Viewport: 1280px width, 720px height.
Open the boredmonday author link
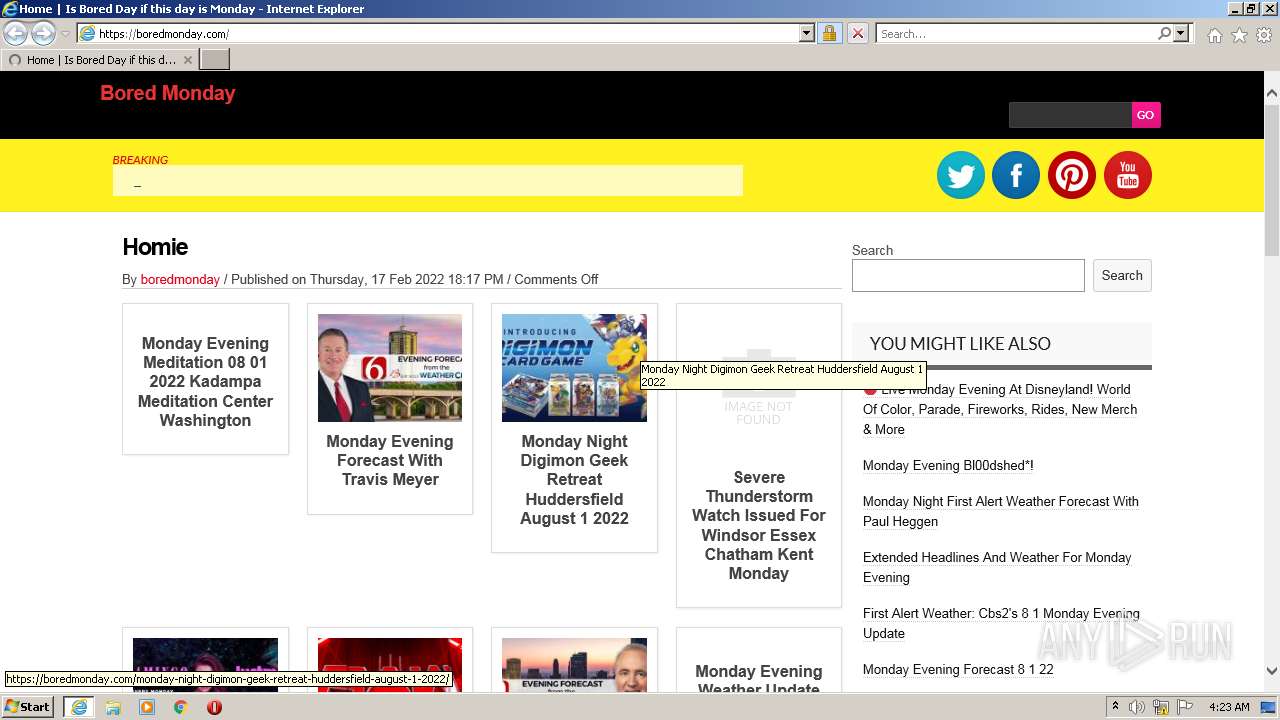[180, 280]
